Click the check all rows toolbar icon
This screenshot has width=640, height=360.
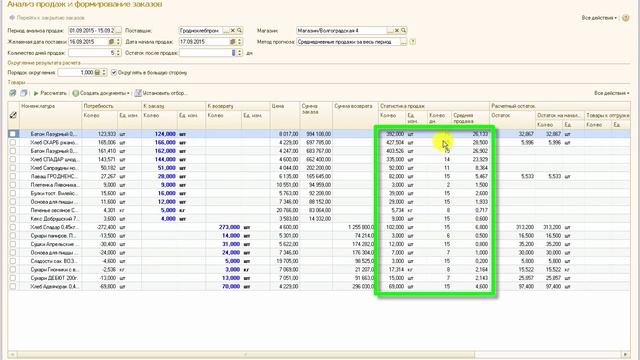click(13, 93)
